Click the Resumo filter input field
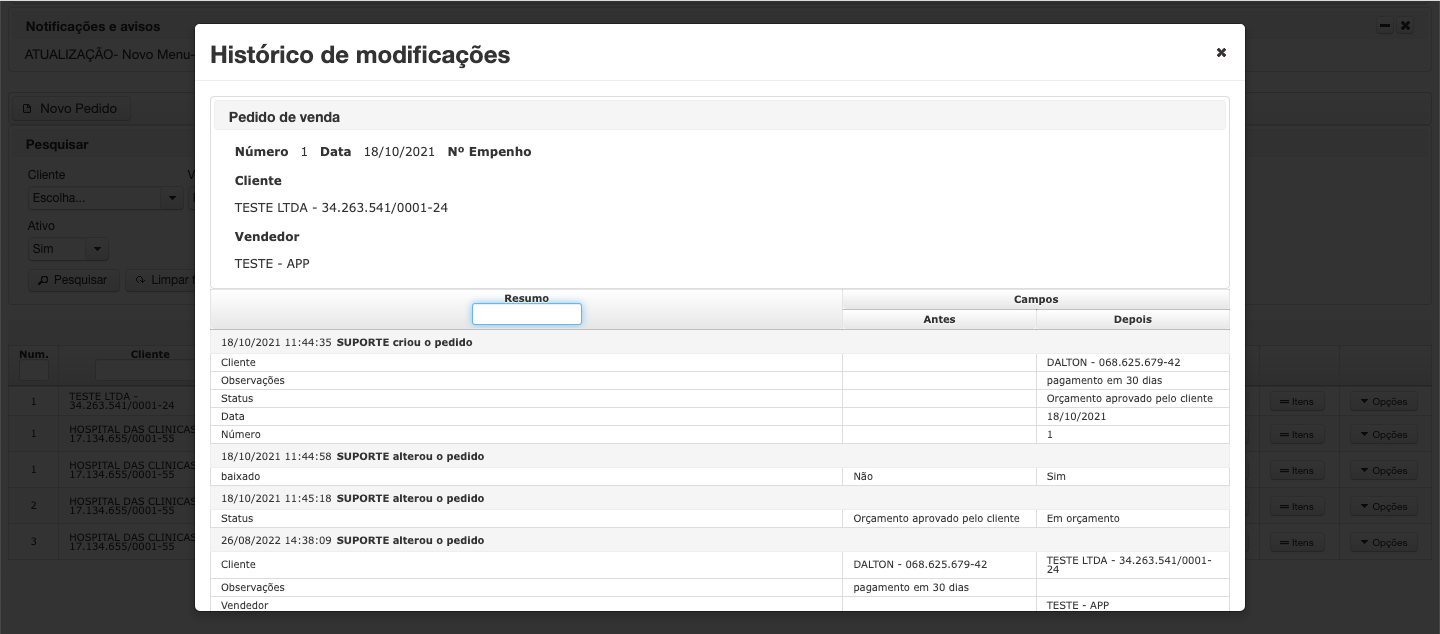The width and height of the screenshot is (1440, 634). pyautogui.click(x=527, y=314)
